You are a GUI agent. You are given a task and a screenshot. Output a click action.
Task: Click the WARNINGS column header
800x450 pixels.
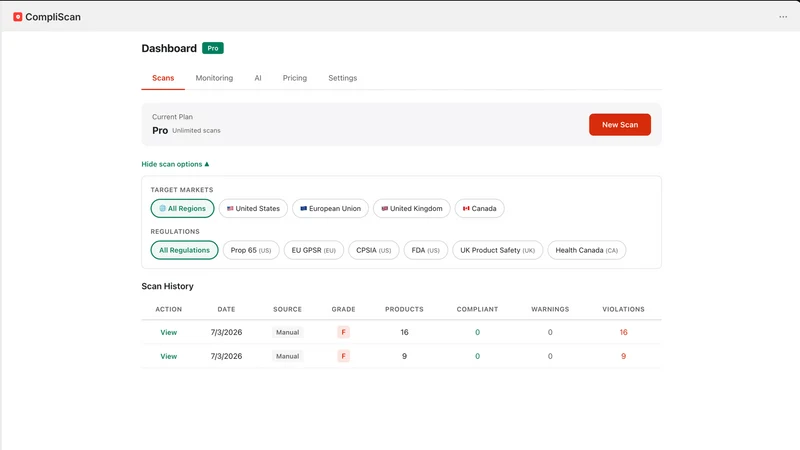550,309
